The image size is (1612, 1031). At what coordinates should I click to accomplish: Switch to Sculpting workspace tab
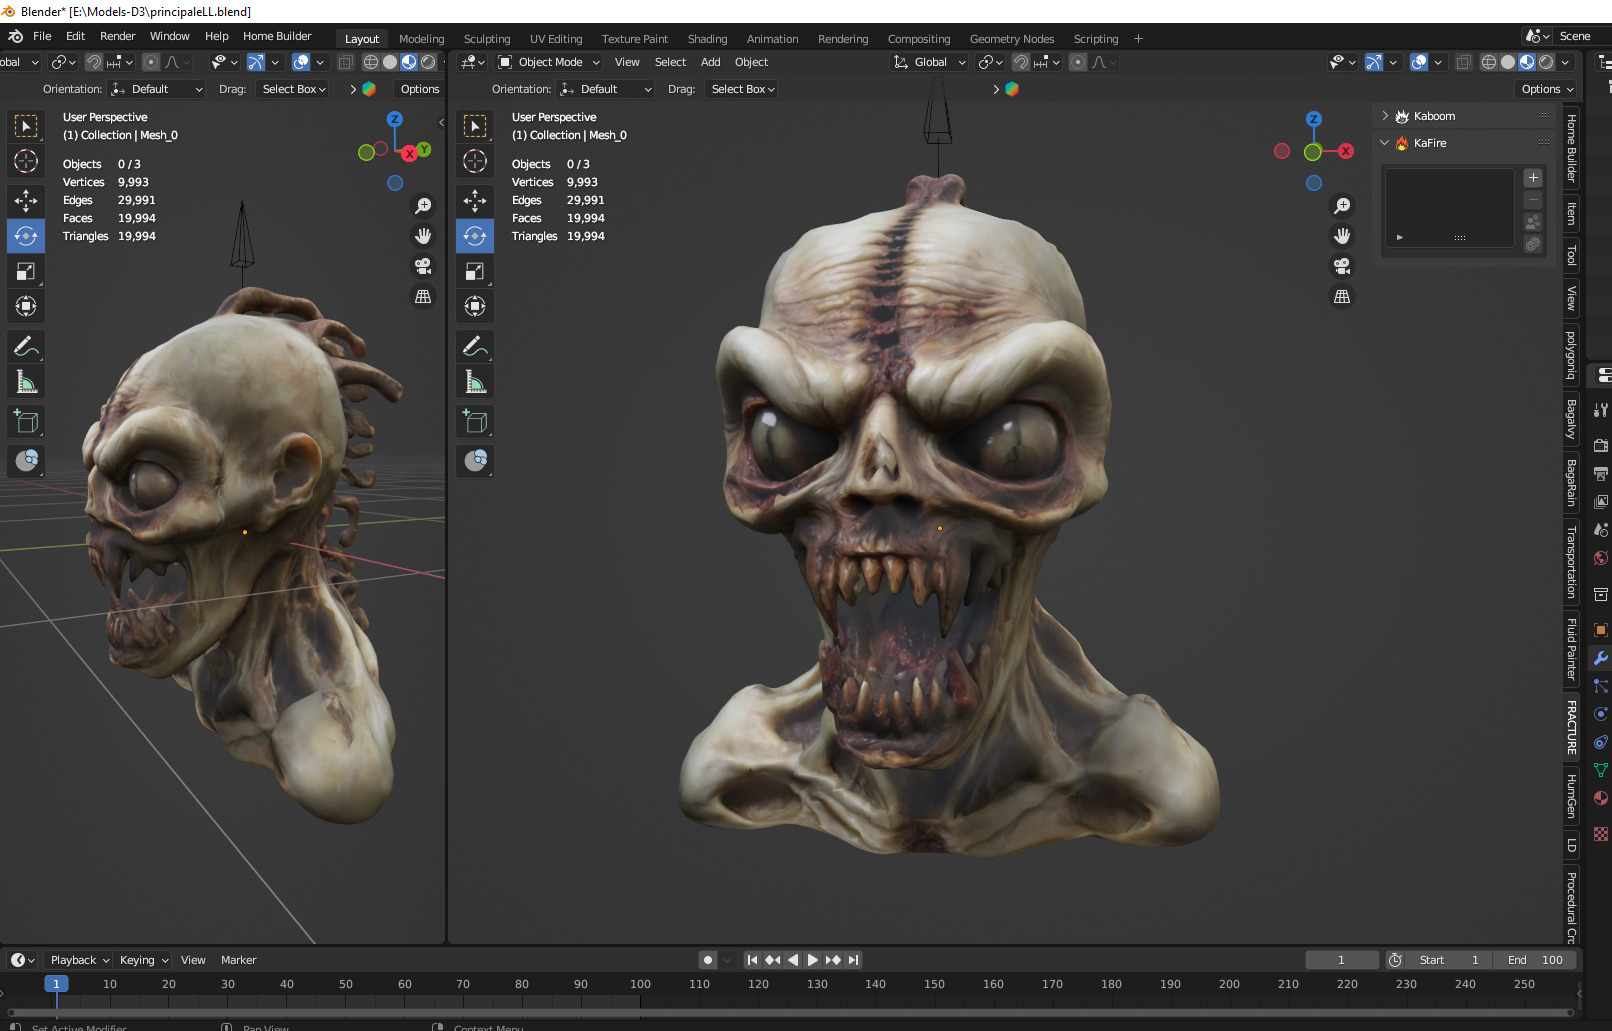coord(487,39)
